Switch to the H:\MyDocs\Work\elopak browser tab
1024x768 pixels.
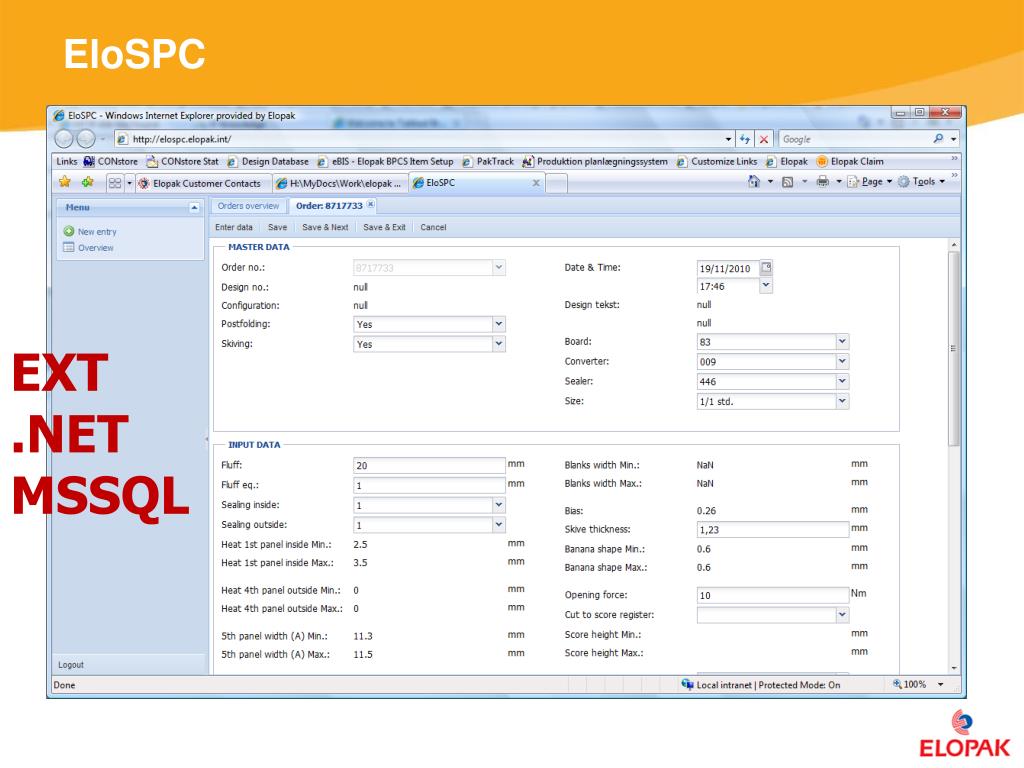tap(339, 184)
